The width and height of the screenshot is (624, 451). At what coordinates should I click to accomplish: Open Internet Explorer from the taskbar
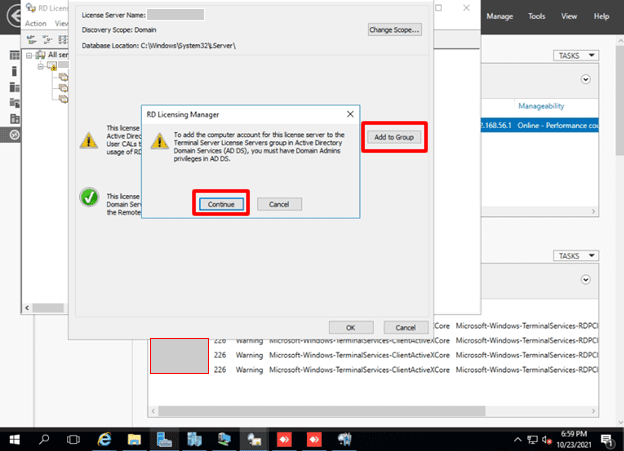[x=104, y=440]
